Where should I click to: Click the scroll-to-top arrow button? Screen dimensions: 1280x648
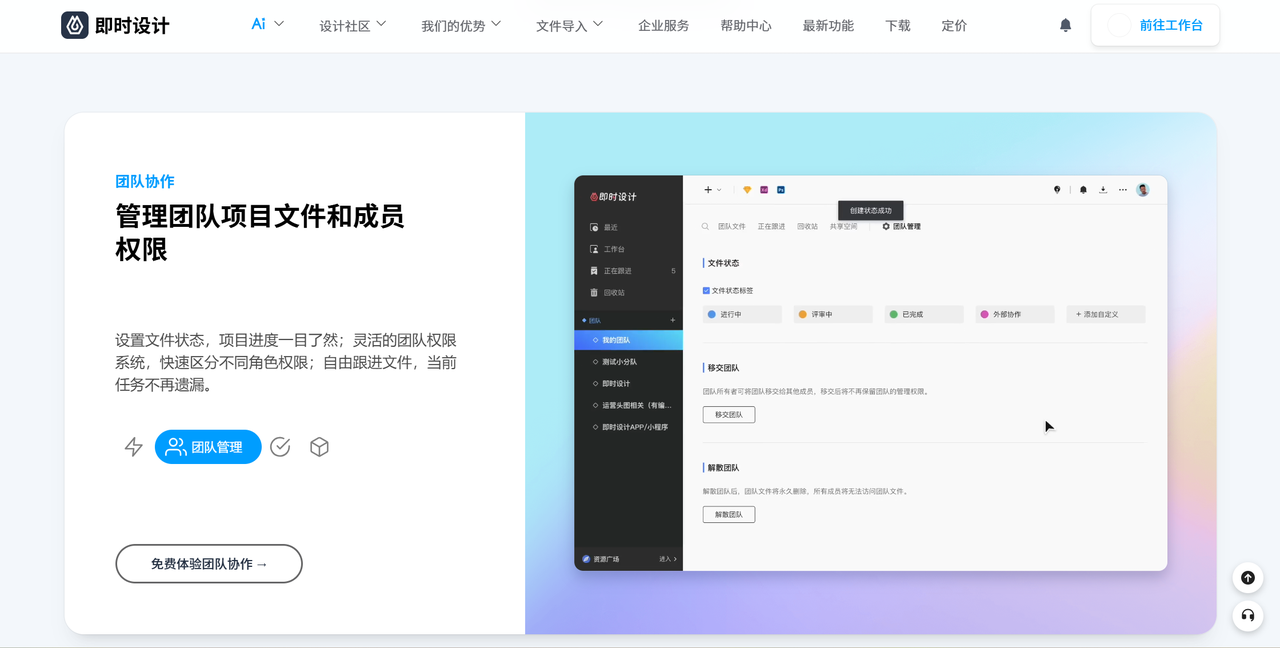click(1247, 577)
